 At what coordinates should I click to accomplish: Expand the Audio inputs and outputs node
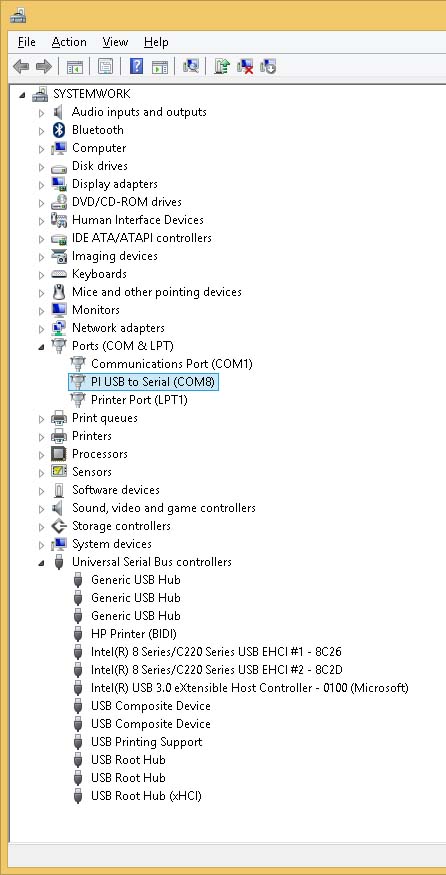click(41, 113)
